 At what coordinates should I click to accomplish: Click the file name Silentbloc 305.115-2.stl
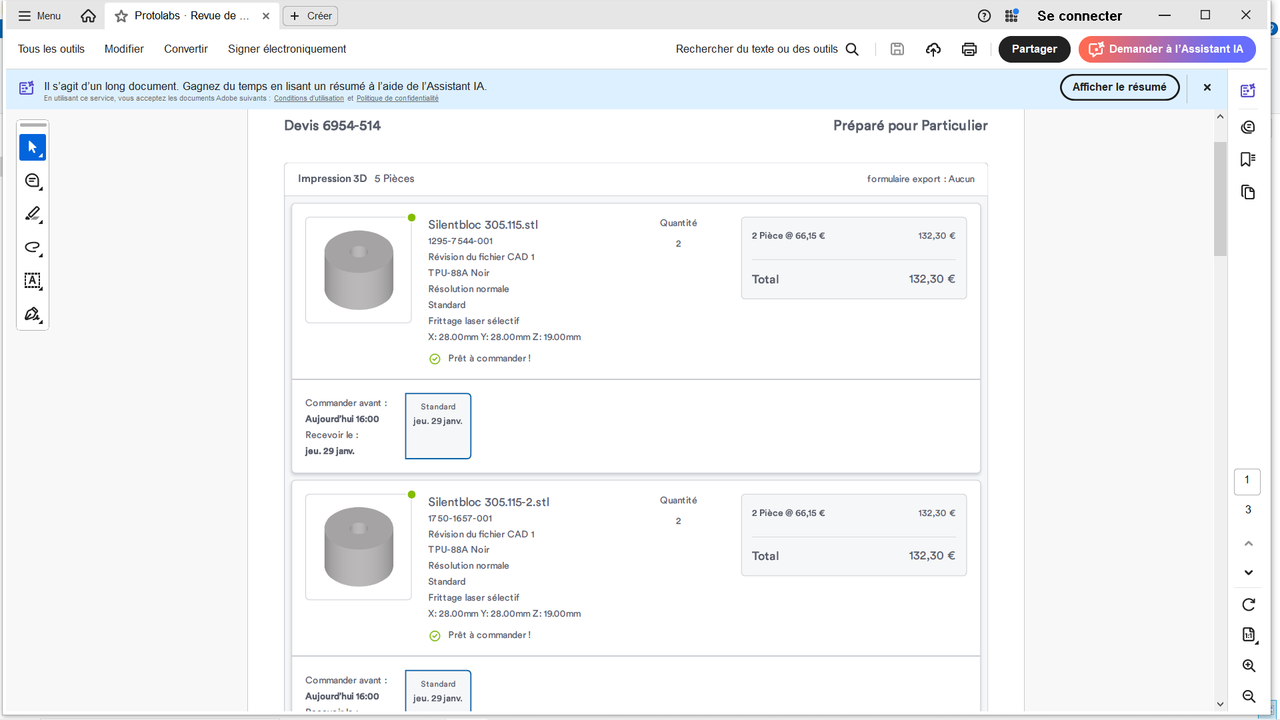pyautogui.click(x=489, y=502)
